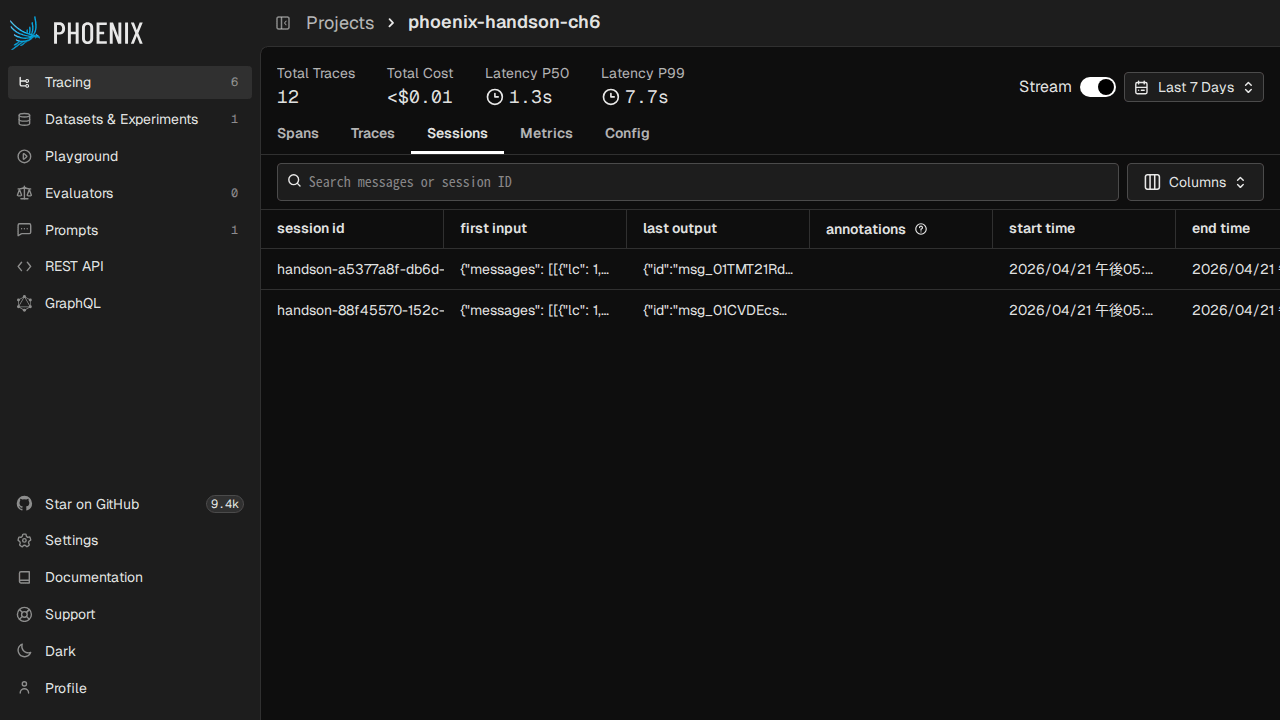
Task: Open session handson-88f45570-152c row
Action: click(x=770, y=310)
